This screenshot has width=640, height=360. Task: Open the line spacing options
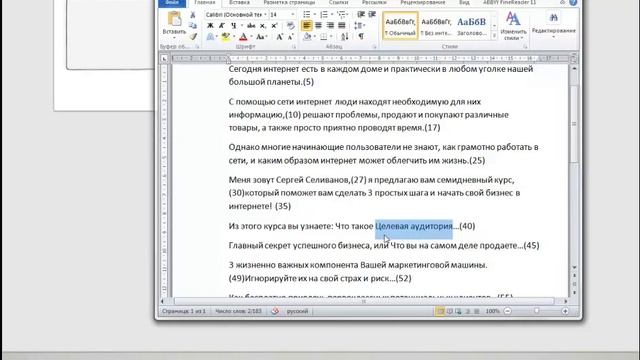[x=359, y=26]
